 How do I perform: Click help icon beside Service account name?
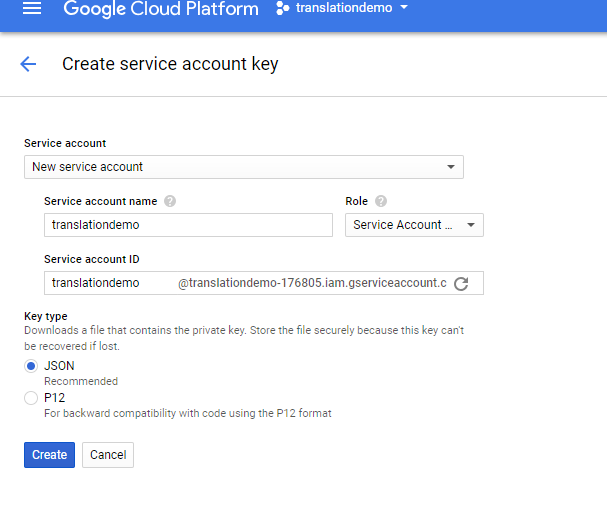click(170, 201)
